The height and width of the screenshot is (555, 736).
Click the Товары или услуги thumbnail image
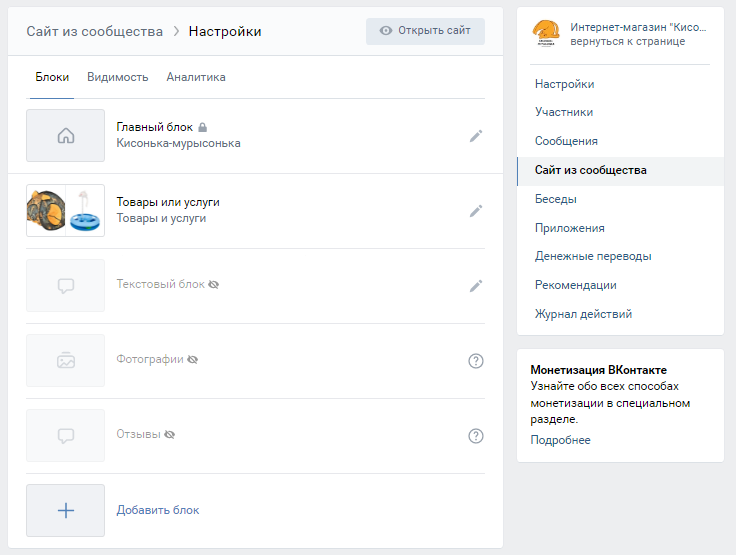65,211
